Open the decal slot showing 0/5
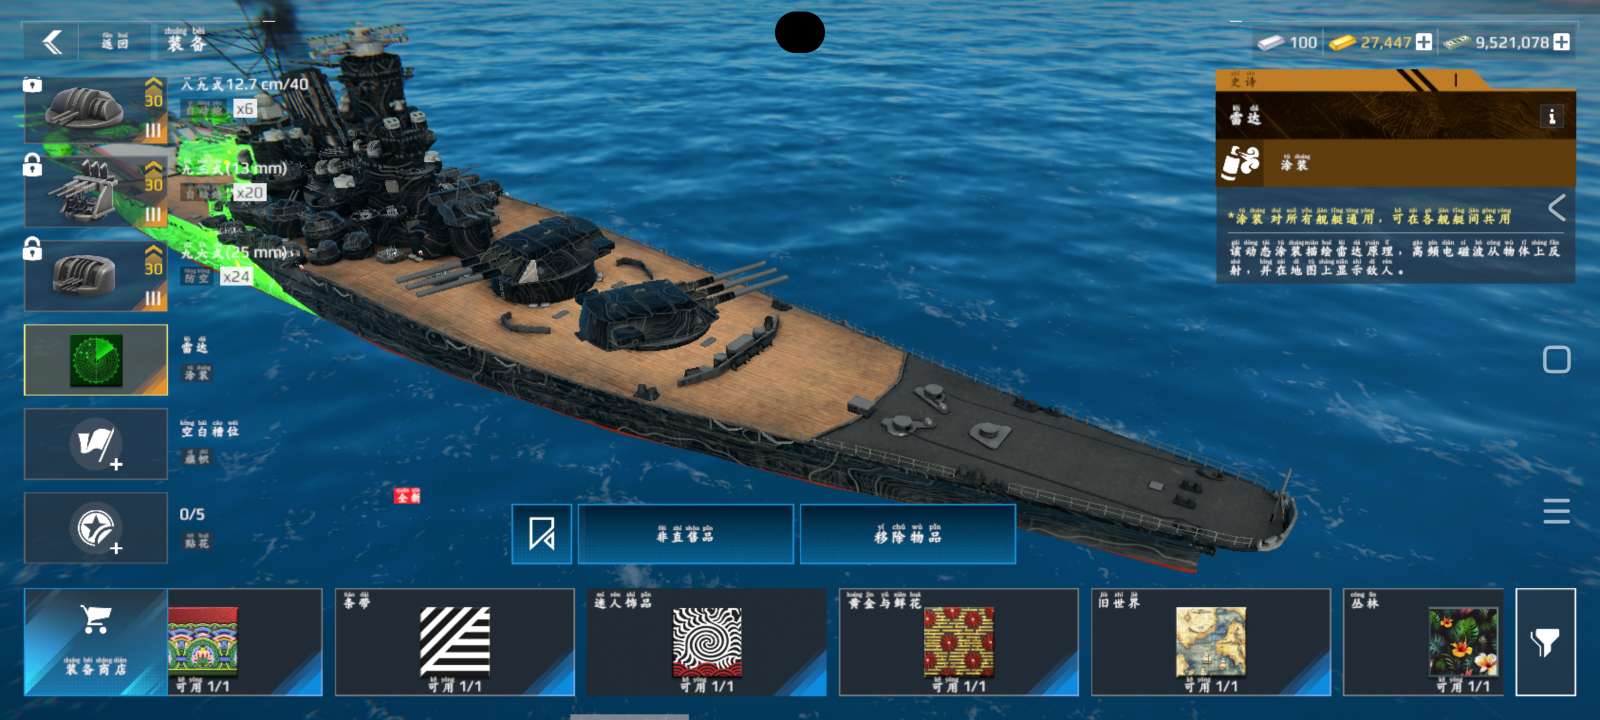This screenshot has height=720, width=1600. click(96, 528)
